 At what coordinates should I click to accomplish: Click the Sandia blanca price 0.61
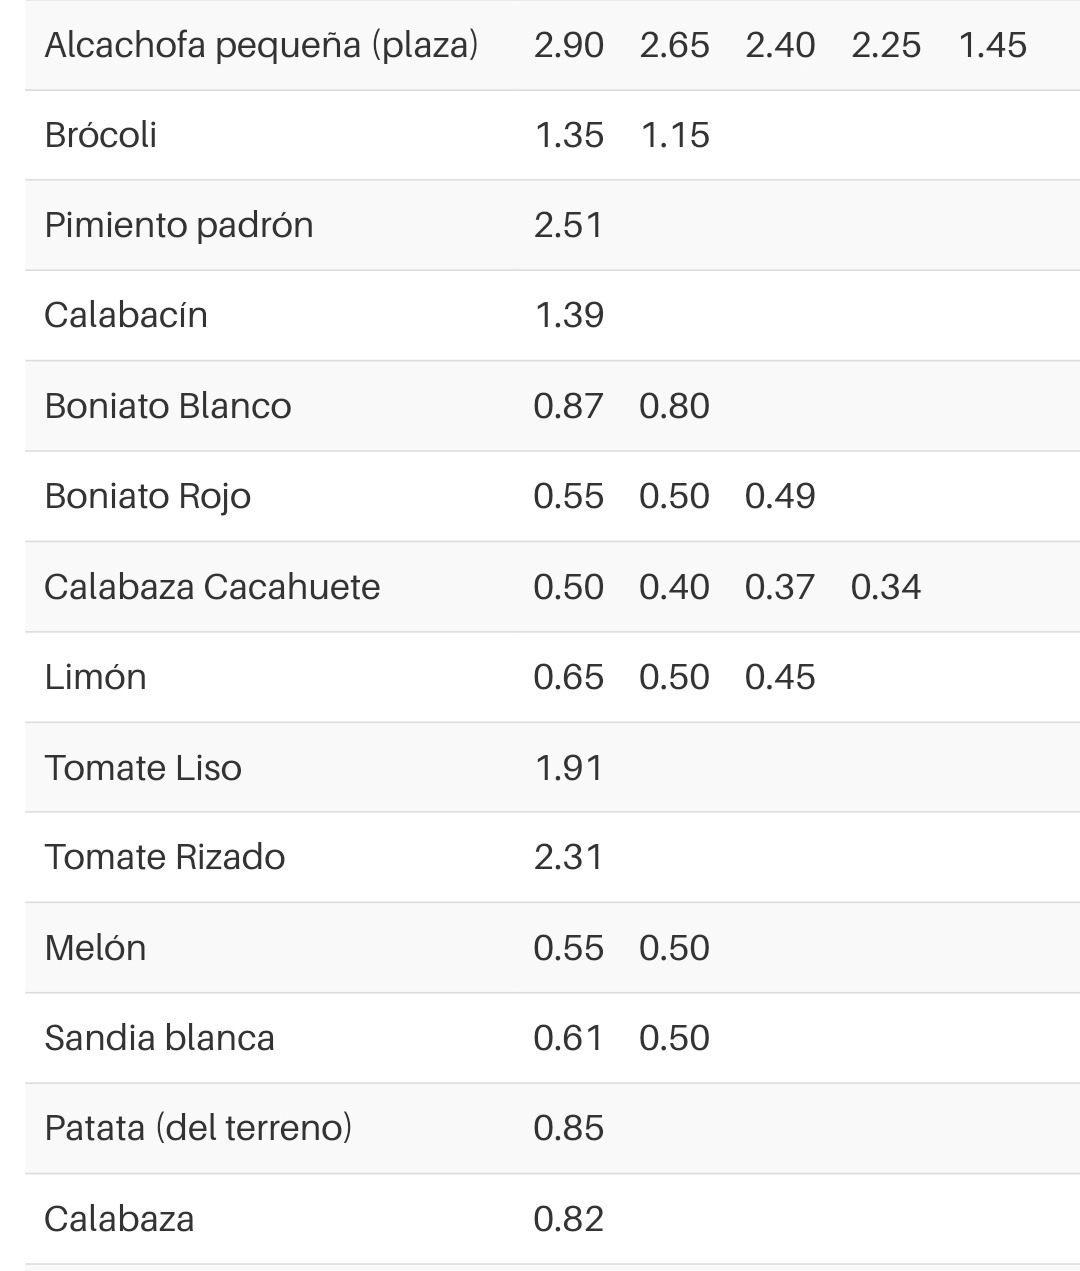pos(569,1038)
